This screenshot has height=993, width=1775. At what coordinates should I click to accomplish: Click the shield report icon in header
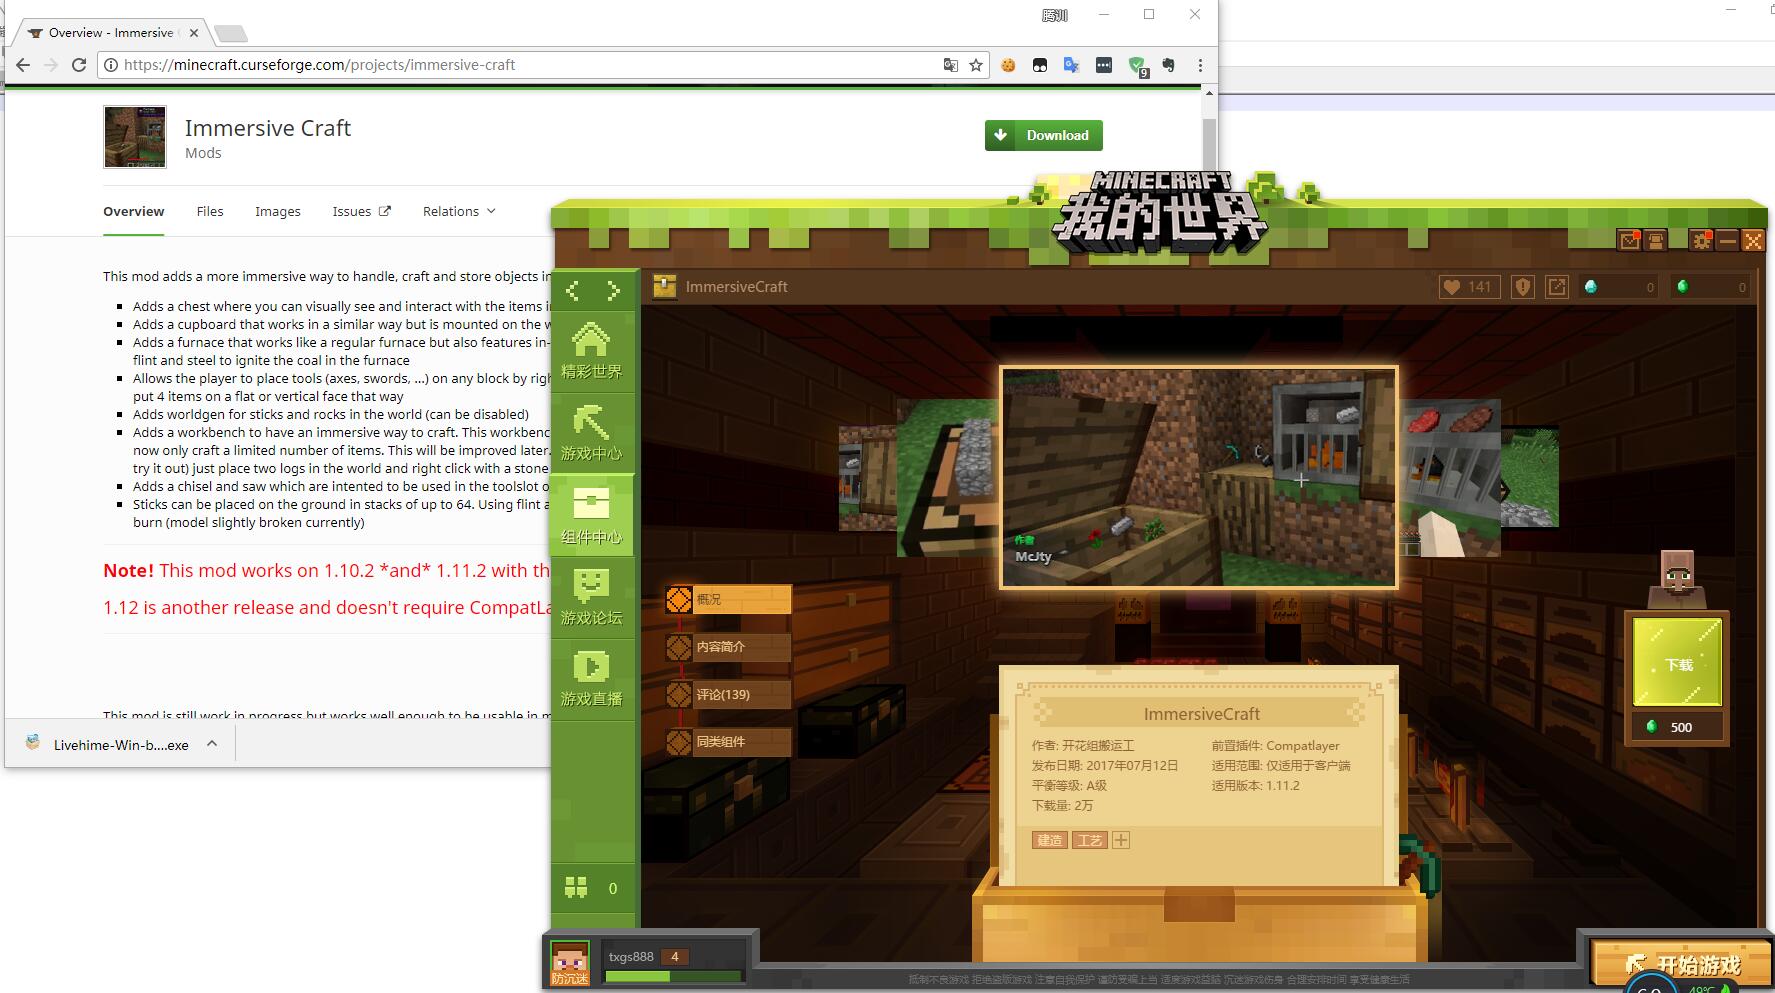[1523, 287]
